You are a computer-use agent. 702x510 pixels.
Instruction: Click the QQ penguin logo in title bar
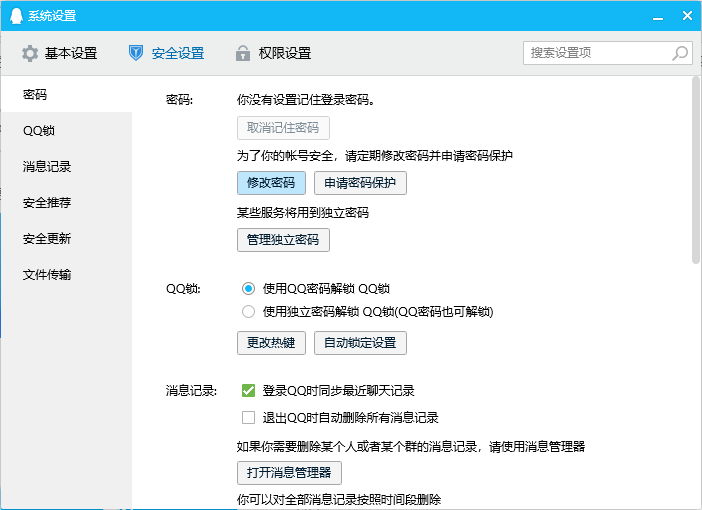(x=16, y=16)
